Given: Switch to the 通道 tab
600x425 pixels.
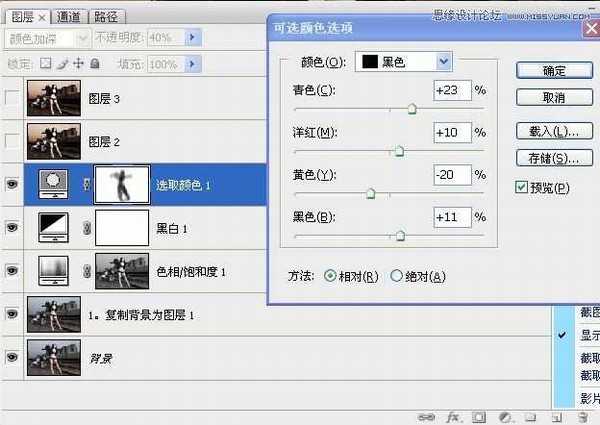Looking at the screenshot, I should (68, 17).
